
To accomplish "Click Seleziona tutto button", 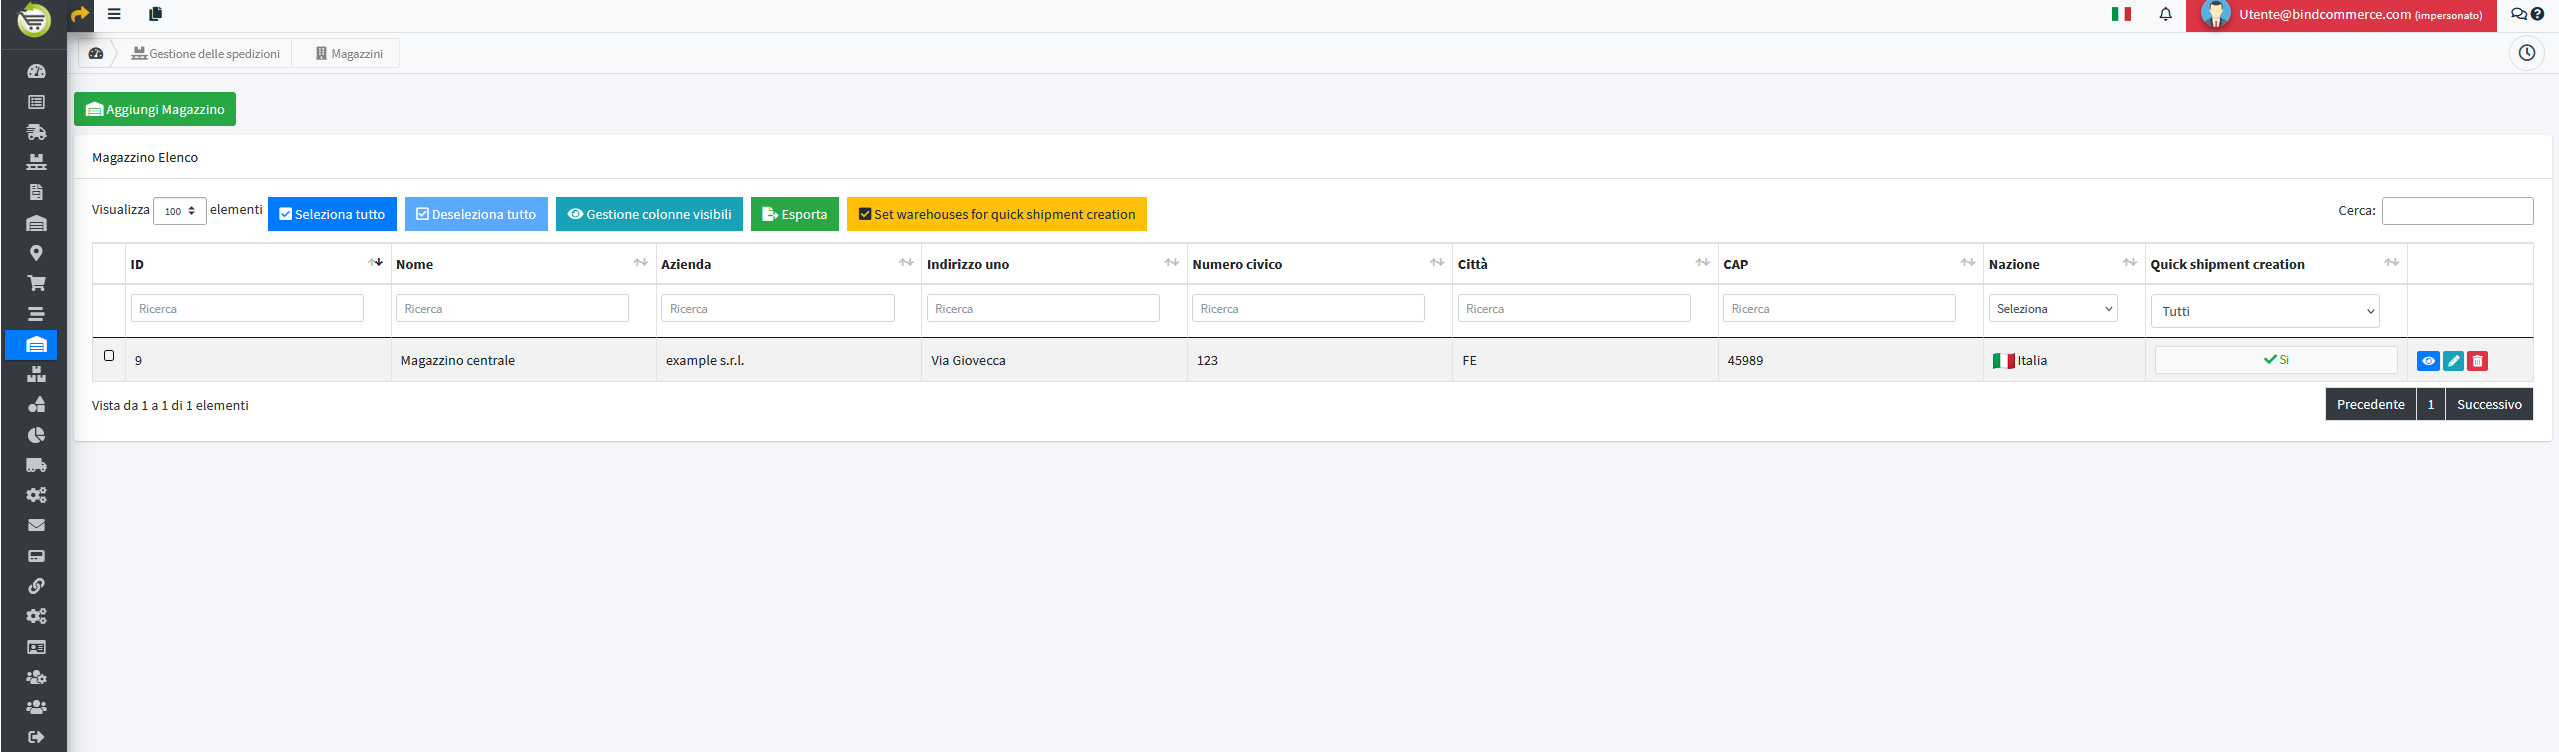I will click(x=332, y=214).
